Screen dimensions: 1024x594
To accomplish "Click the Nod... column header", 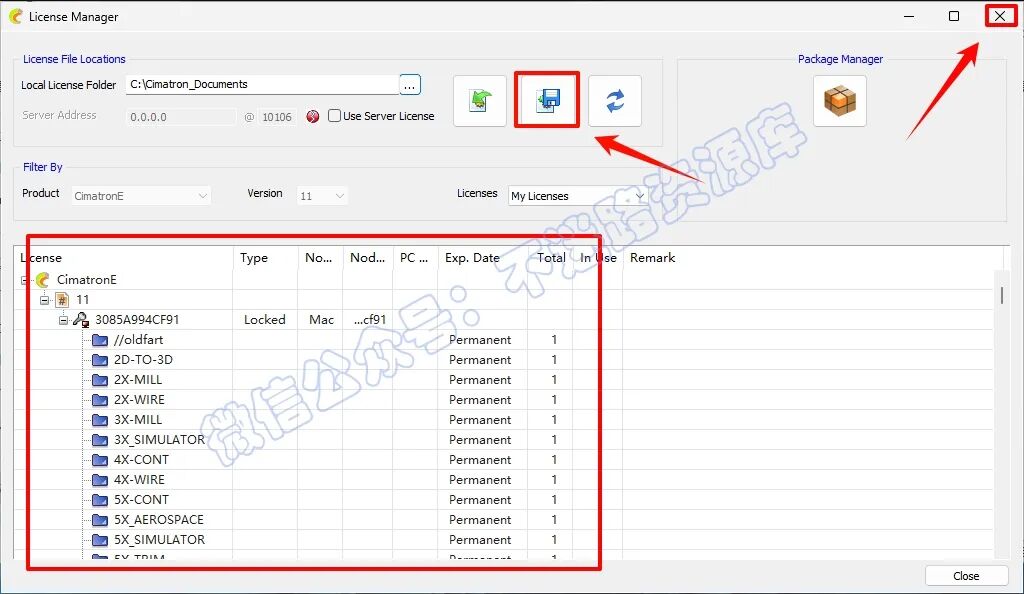I will (368, 258).
